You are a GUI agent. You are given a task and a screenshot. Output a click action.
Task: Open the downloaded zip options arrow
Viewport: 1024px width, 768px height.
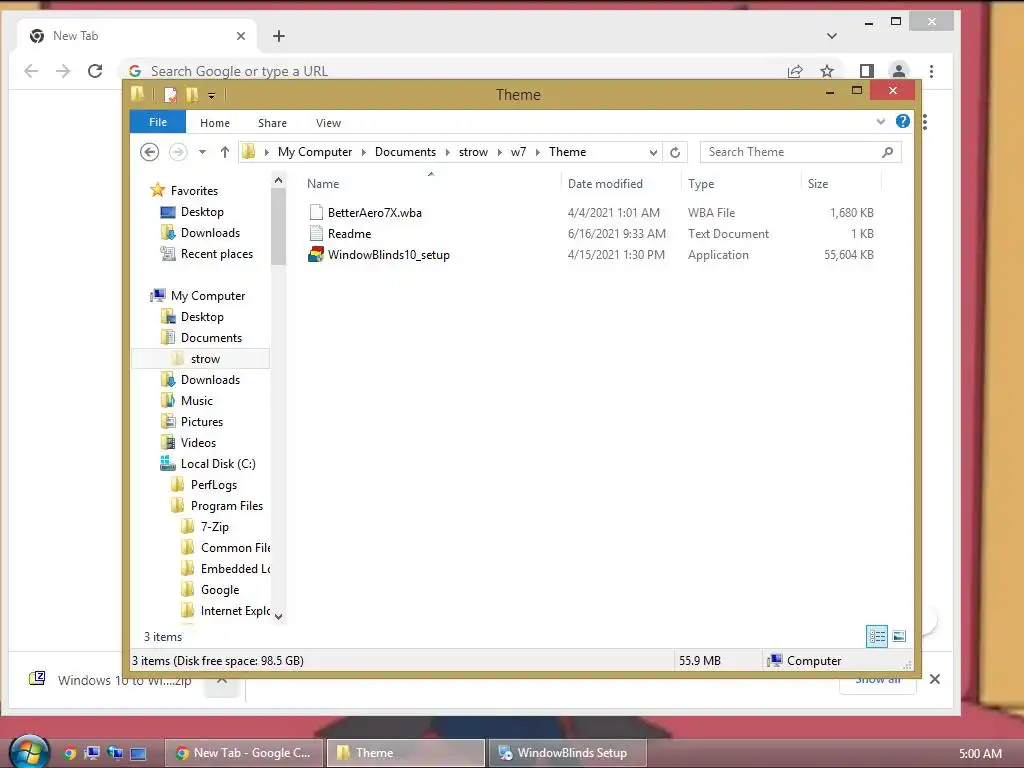tap(222, 680)
